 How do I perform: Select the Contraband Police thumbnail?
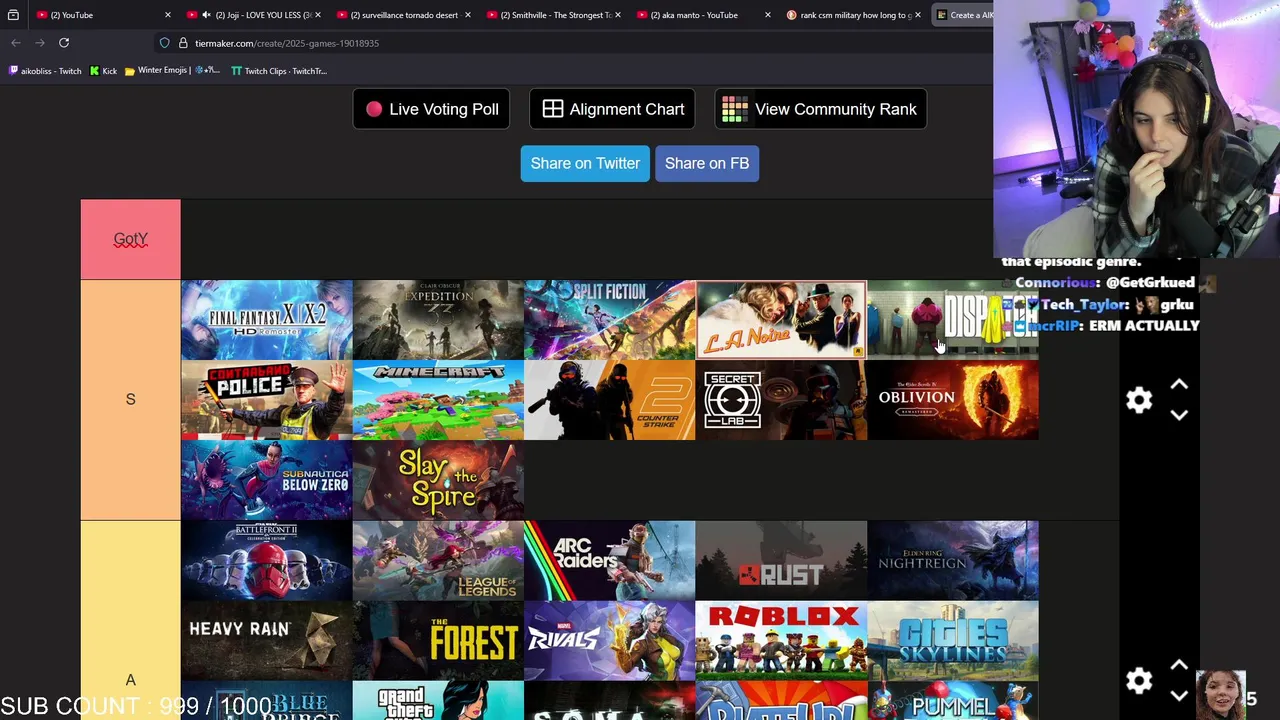tap(267, 400)
